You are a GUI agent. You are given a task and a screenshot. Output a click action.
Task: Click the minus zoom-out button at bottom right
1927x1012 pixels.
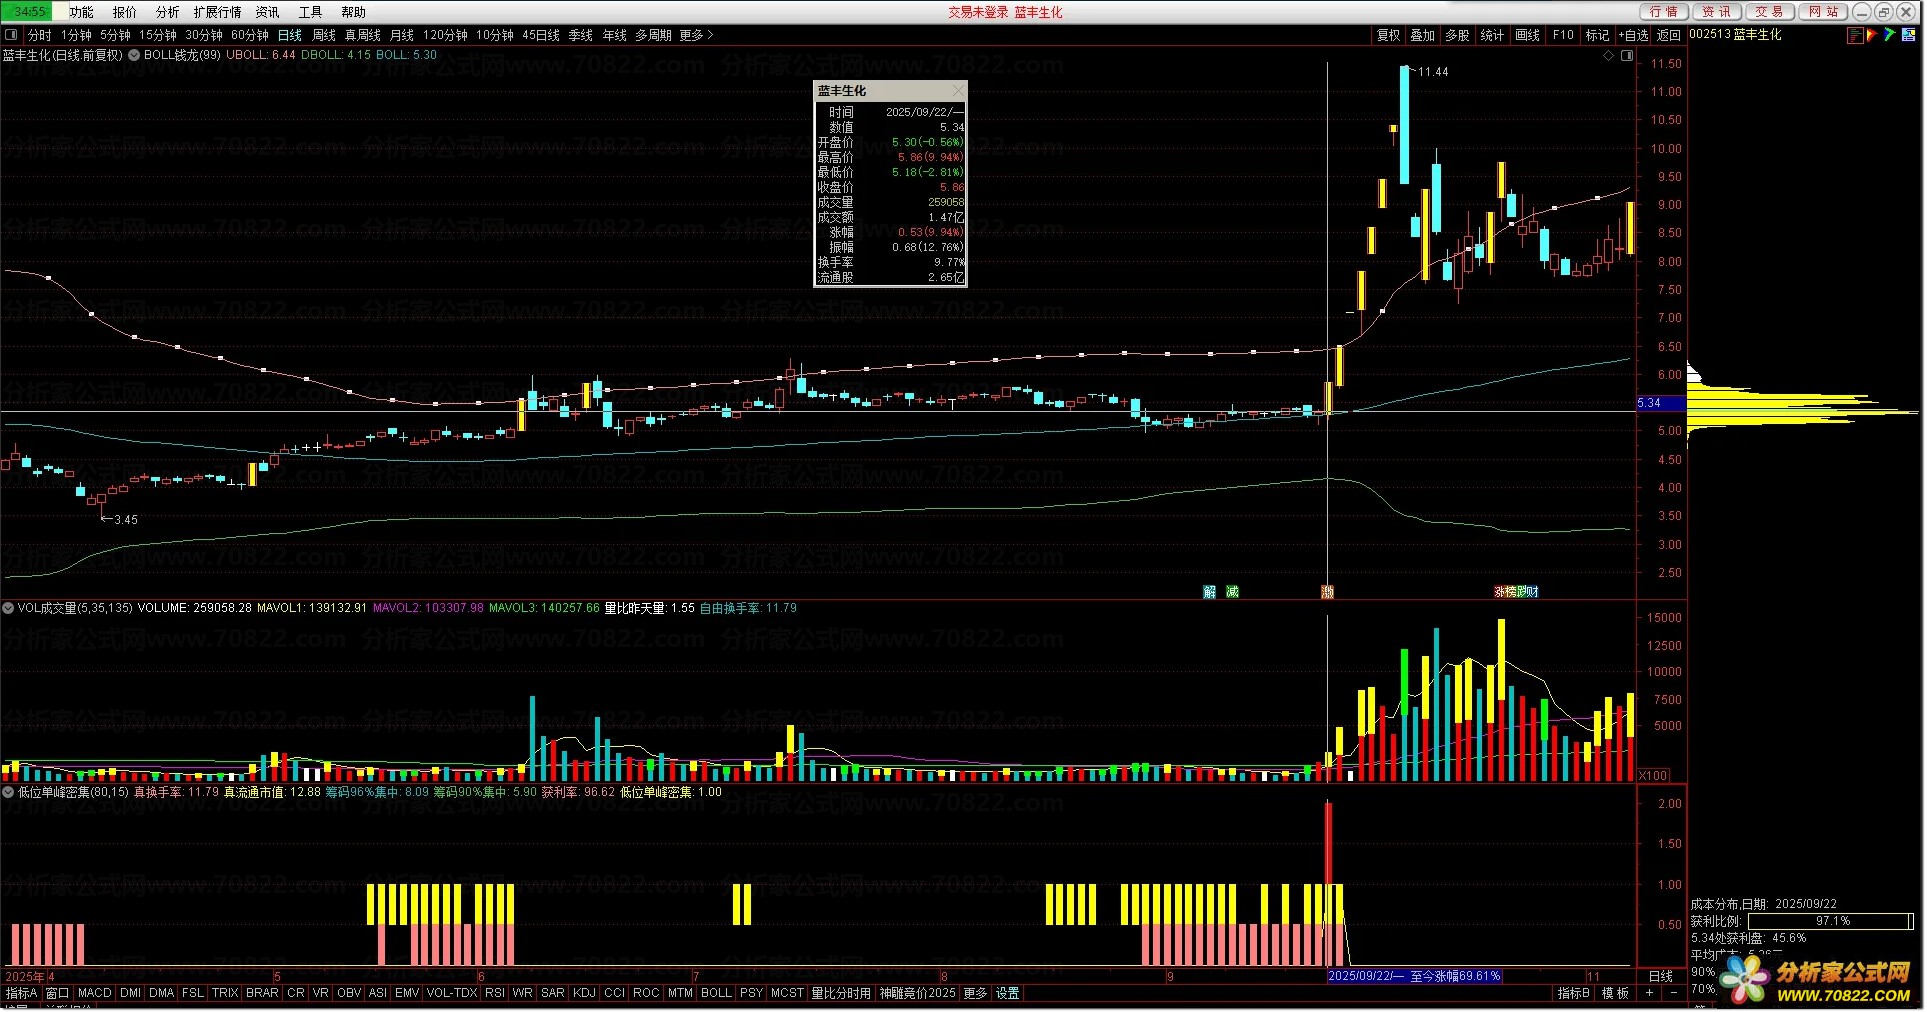point(1671,994)
